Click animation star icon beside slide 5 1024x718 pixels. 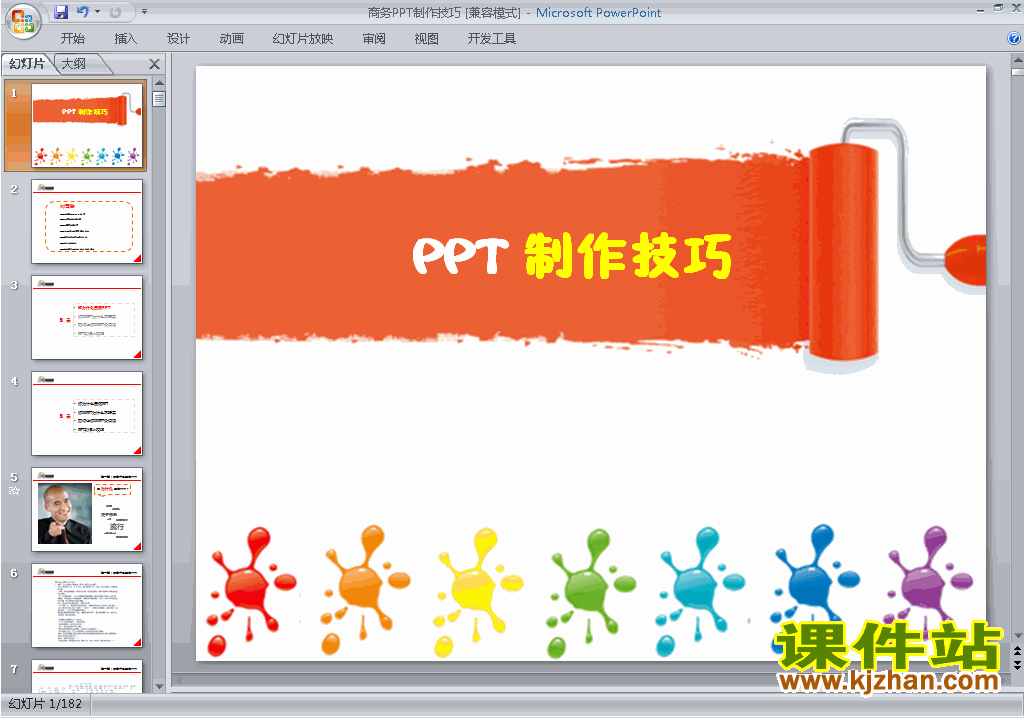click(14, 491)
